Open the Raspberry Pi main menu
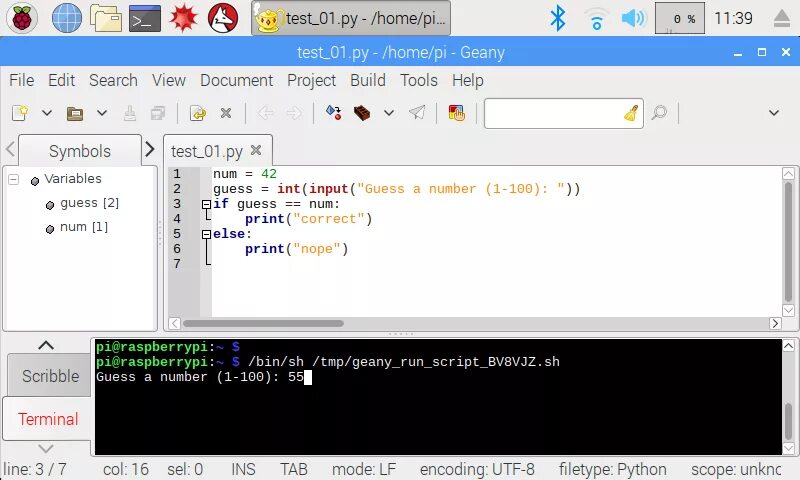Image resolution: width=800 pixels, height=480 pixels. [x=21, y=18]
